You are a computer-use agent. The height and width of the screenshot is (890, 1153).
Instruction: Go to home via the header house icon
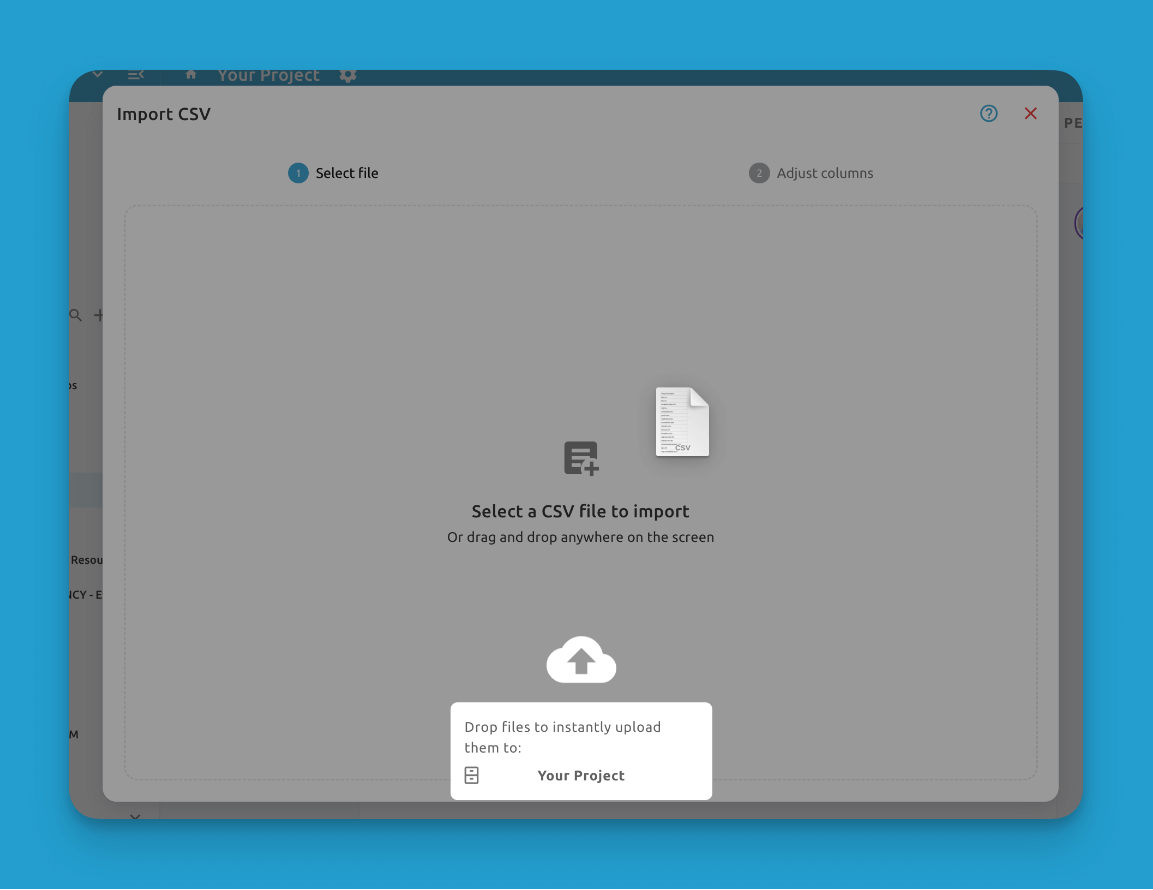191,75
